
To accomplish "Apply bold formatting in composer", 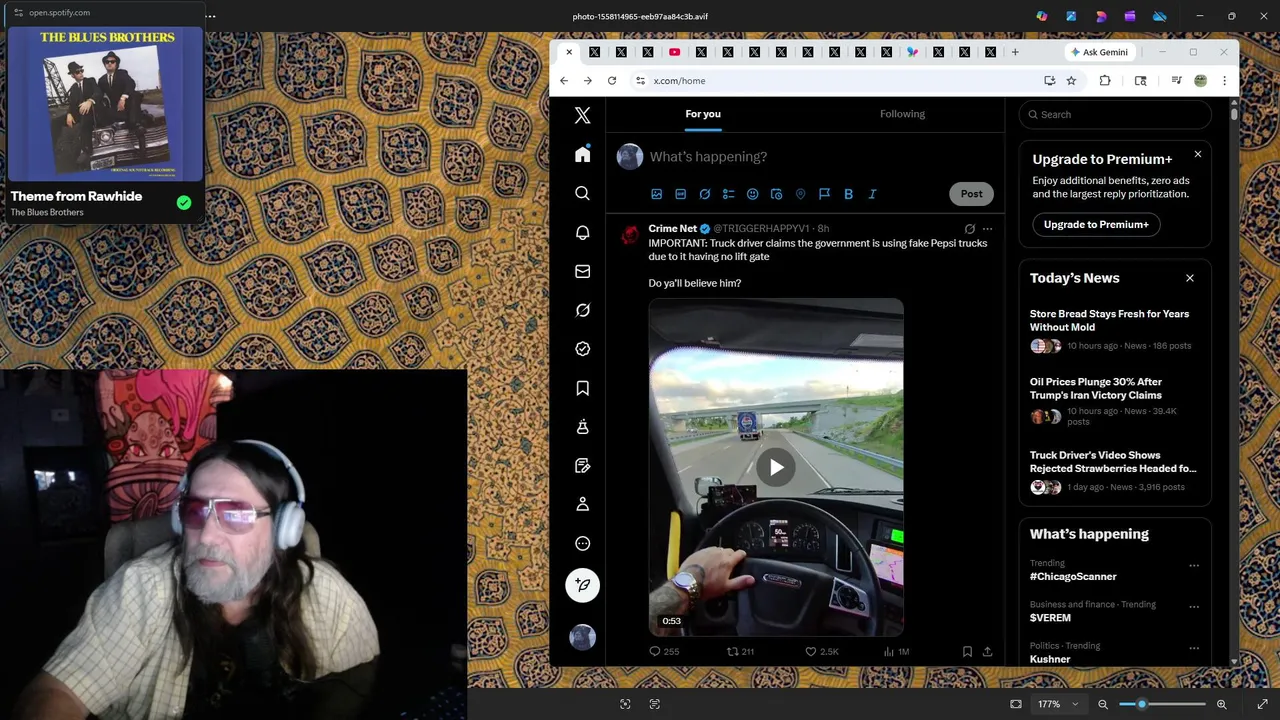I will click(x=848, y=194).
